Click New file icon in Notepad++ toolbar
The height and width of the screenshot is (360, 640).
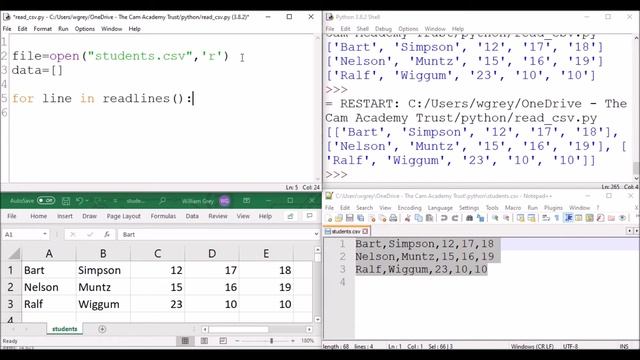[329, 218]
